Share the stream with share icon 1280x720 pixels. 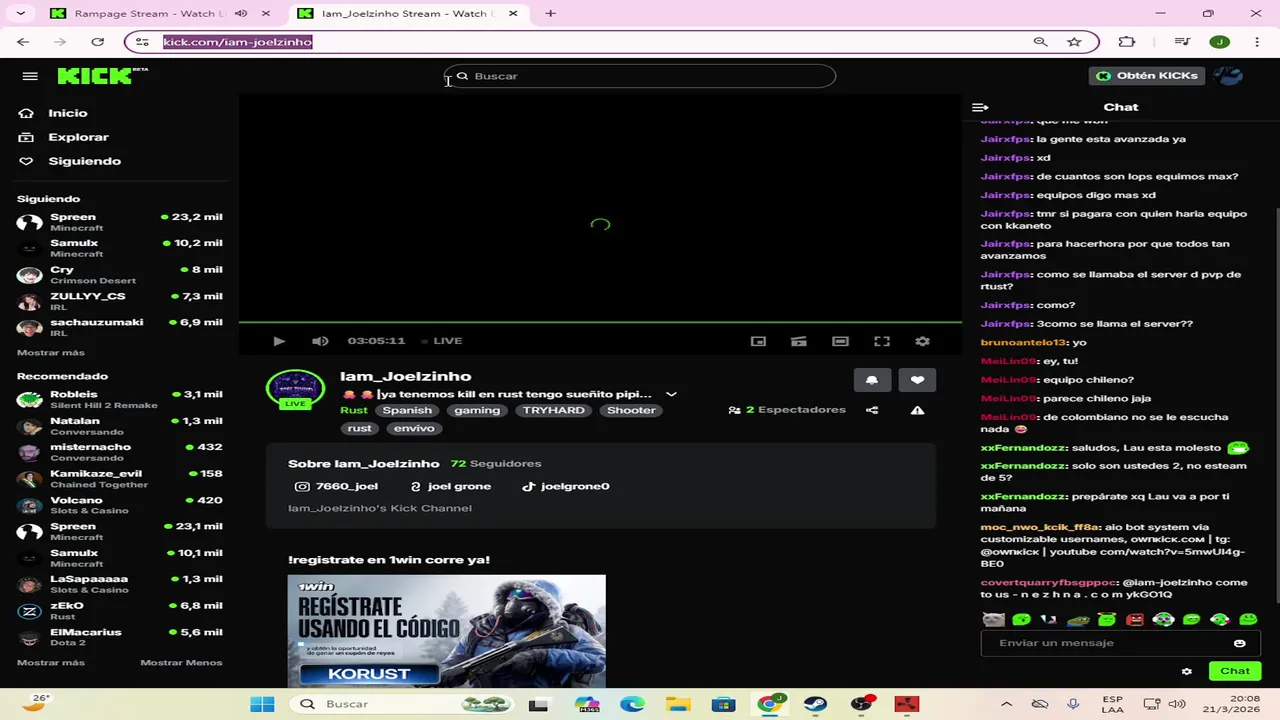point(872,410)
